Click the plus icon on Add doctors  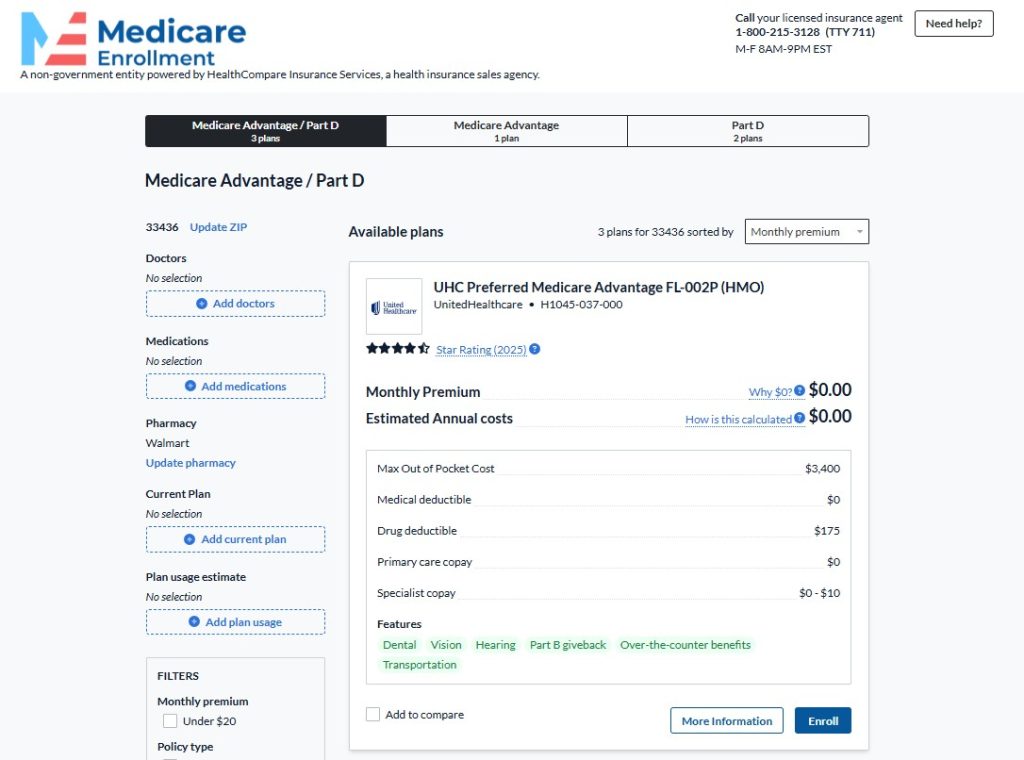[x=202, y=304]
